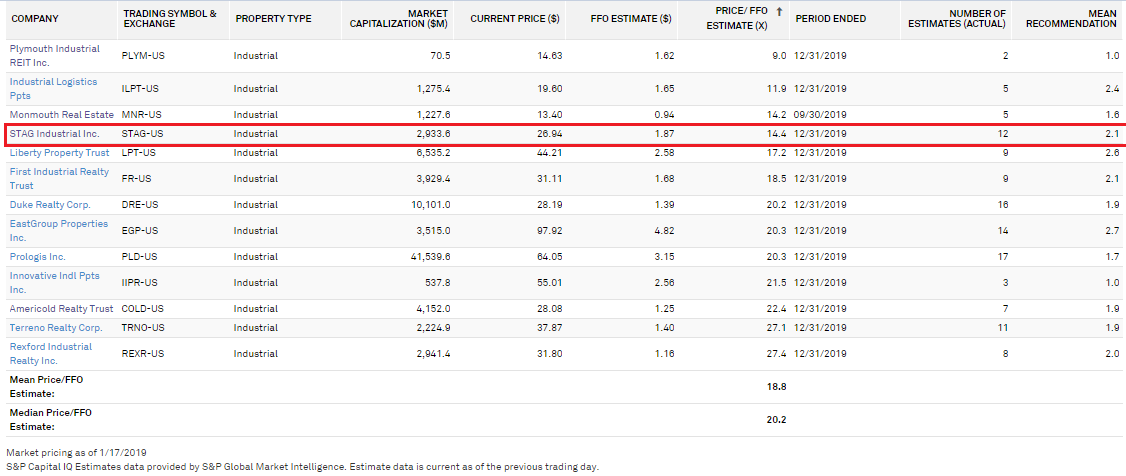Image resolution: width=1126 pixels, height=476 pixels.
Task: Select the DRE-US ticker cell
Action: pyautogui.click(x=140, y=205)
